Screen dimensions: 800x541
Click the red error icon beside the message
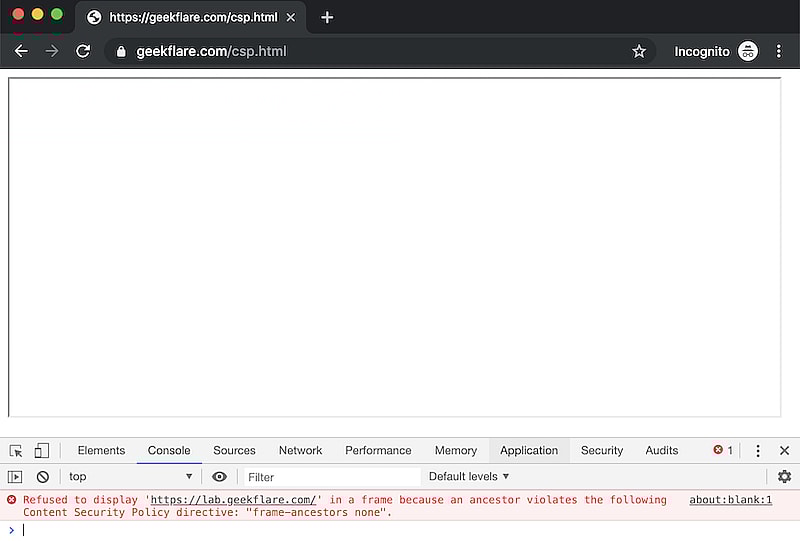click(12, 500)
